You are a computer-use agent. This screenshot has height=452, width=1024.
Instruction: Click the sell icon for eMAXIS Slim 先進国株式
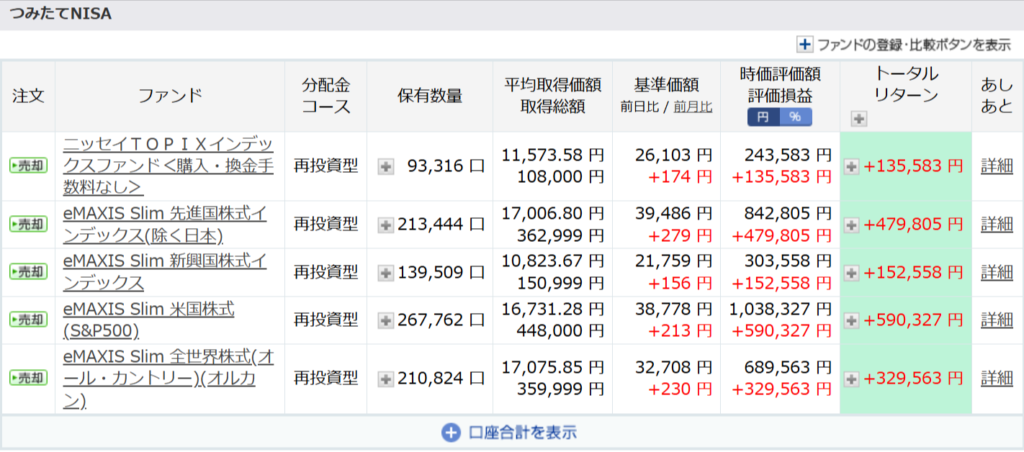[x=27, y=224]
